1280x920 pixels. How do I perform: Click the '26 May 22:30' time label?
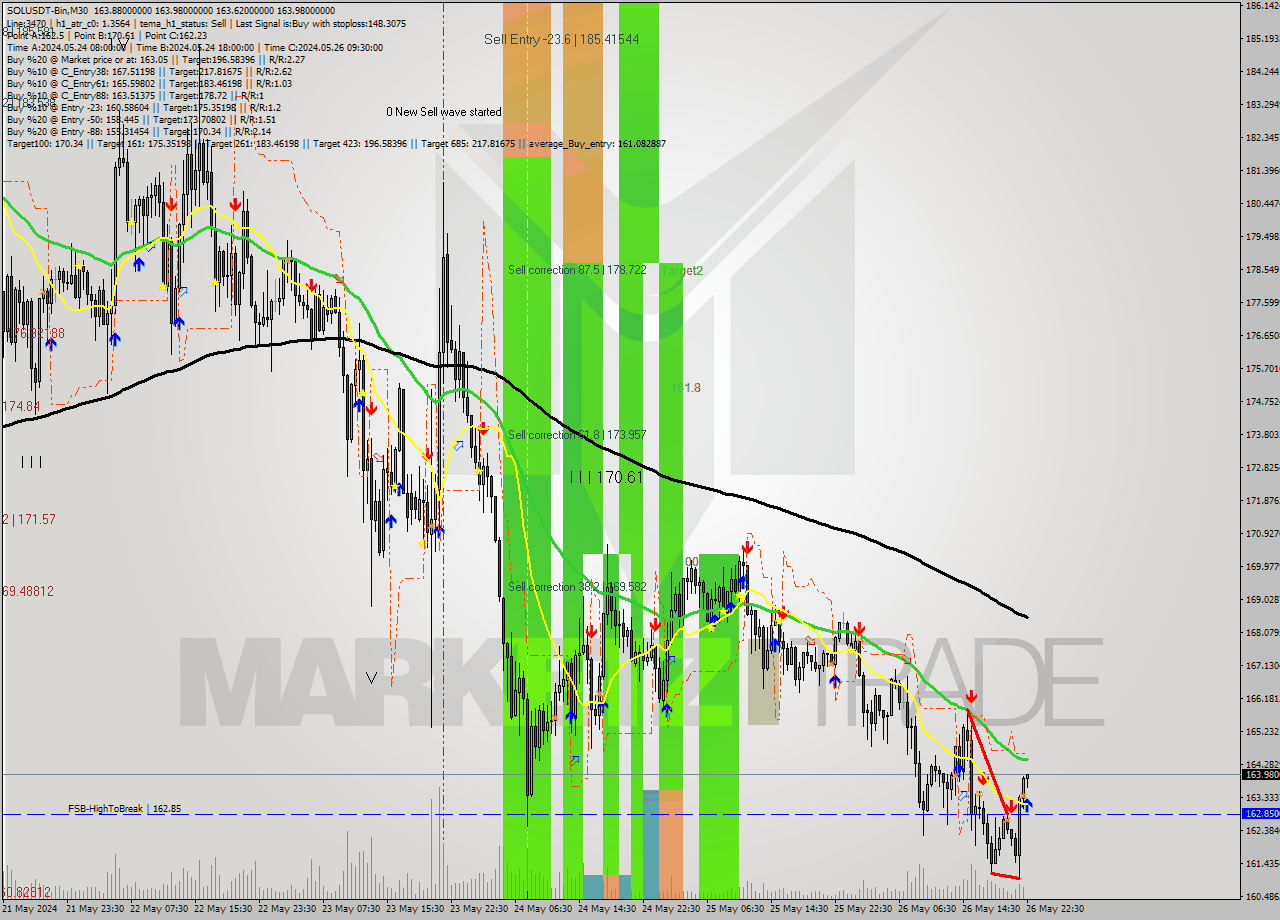(x=1055, y=909)
